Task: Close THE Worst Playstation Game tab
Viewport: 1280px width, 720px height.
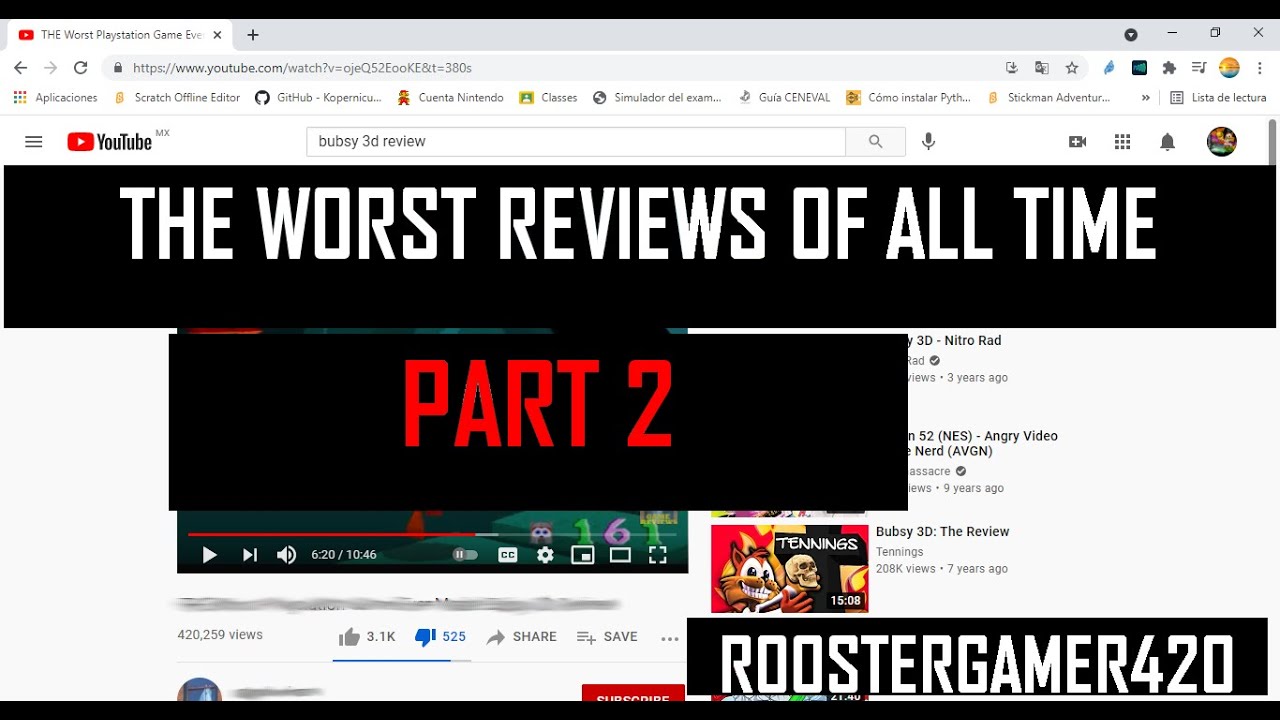Action: pos(217,35)
